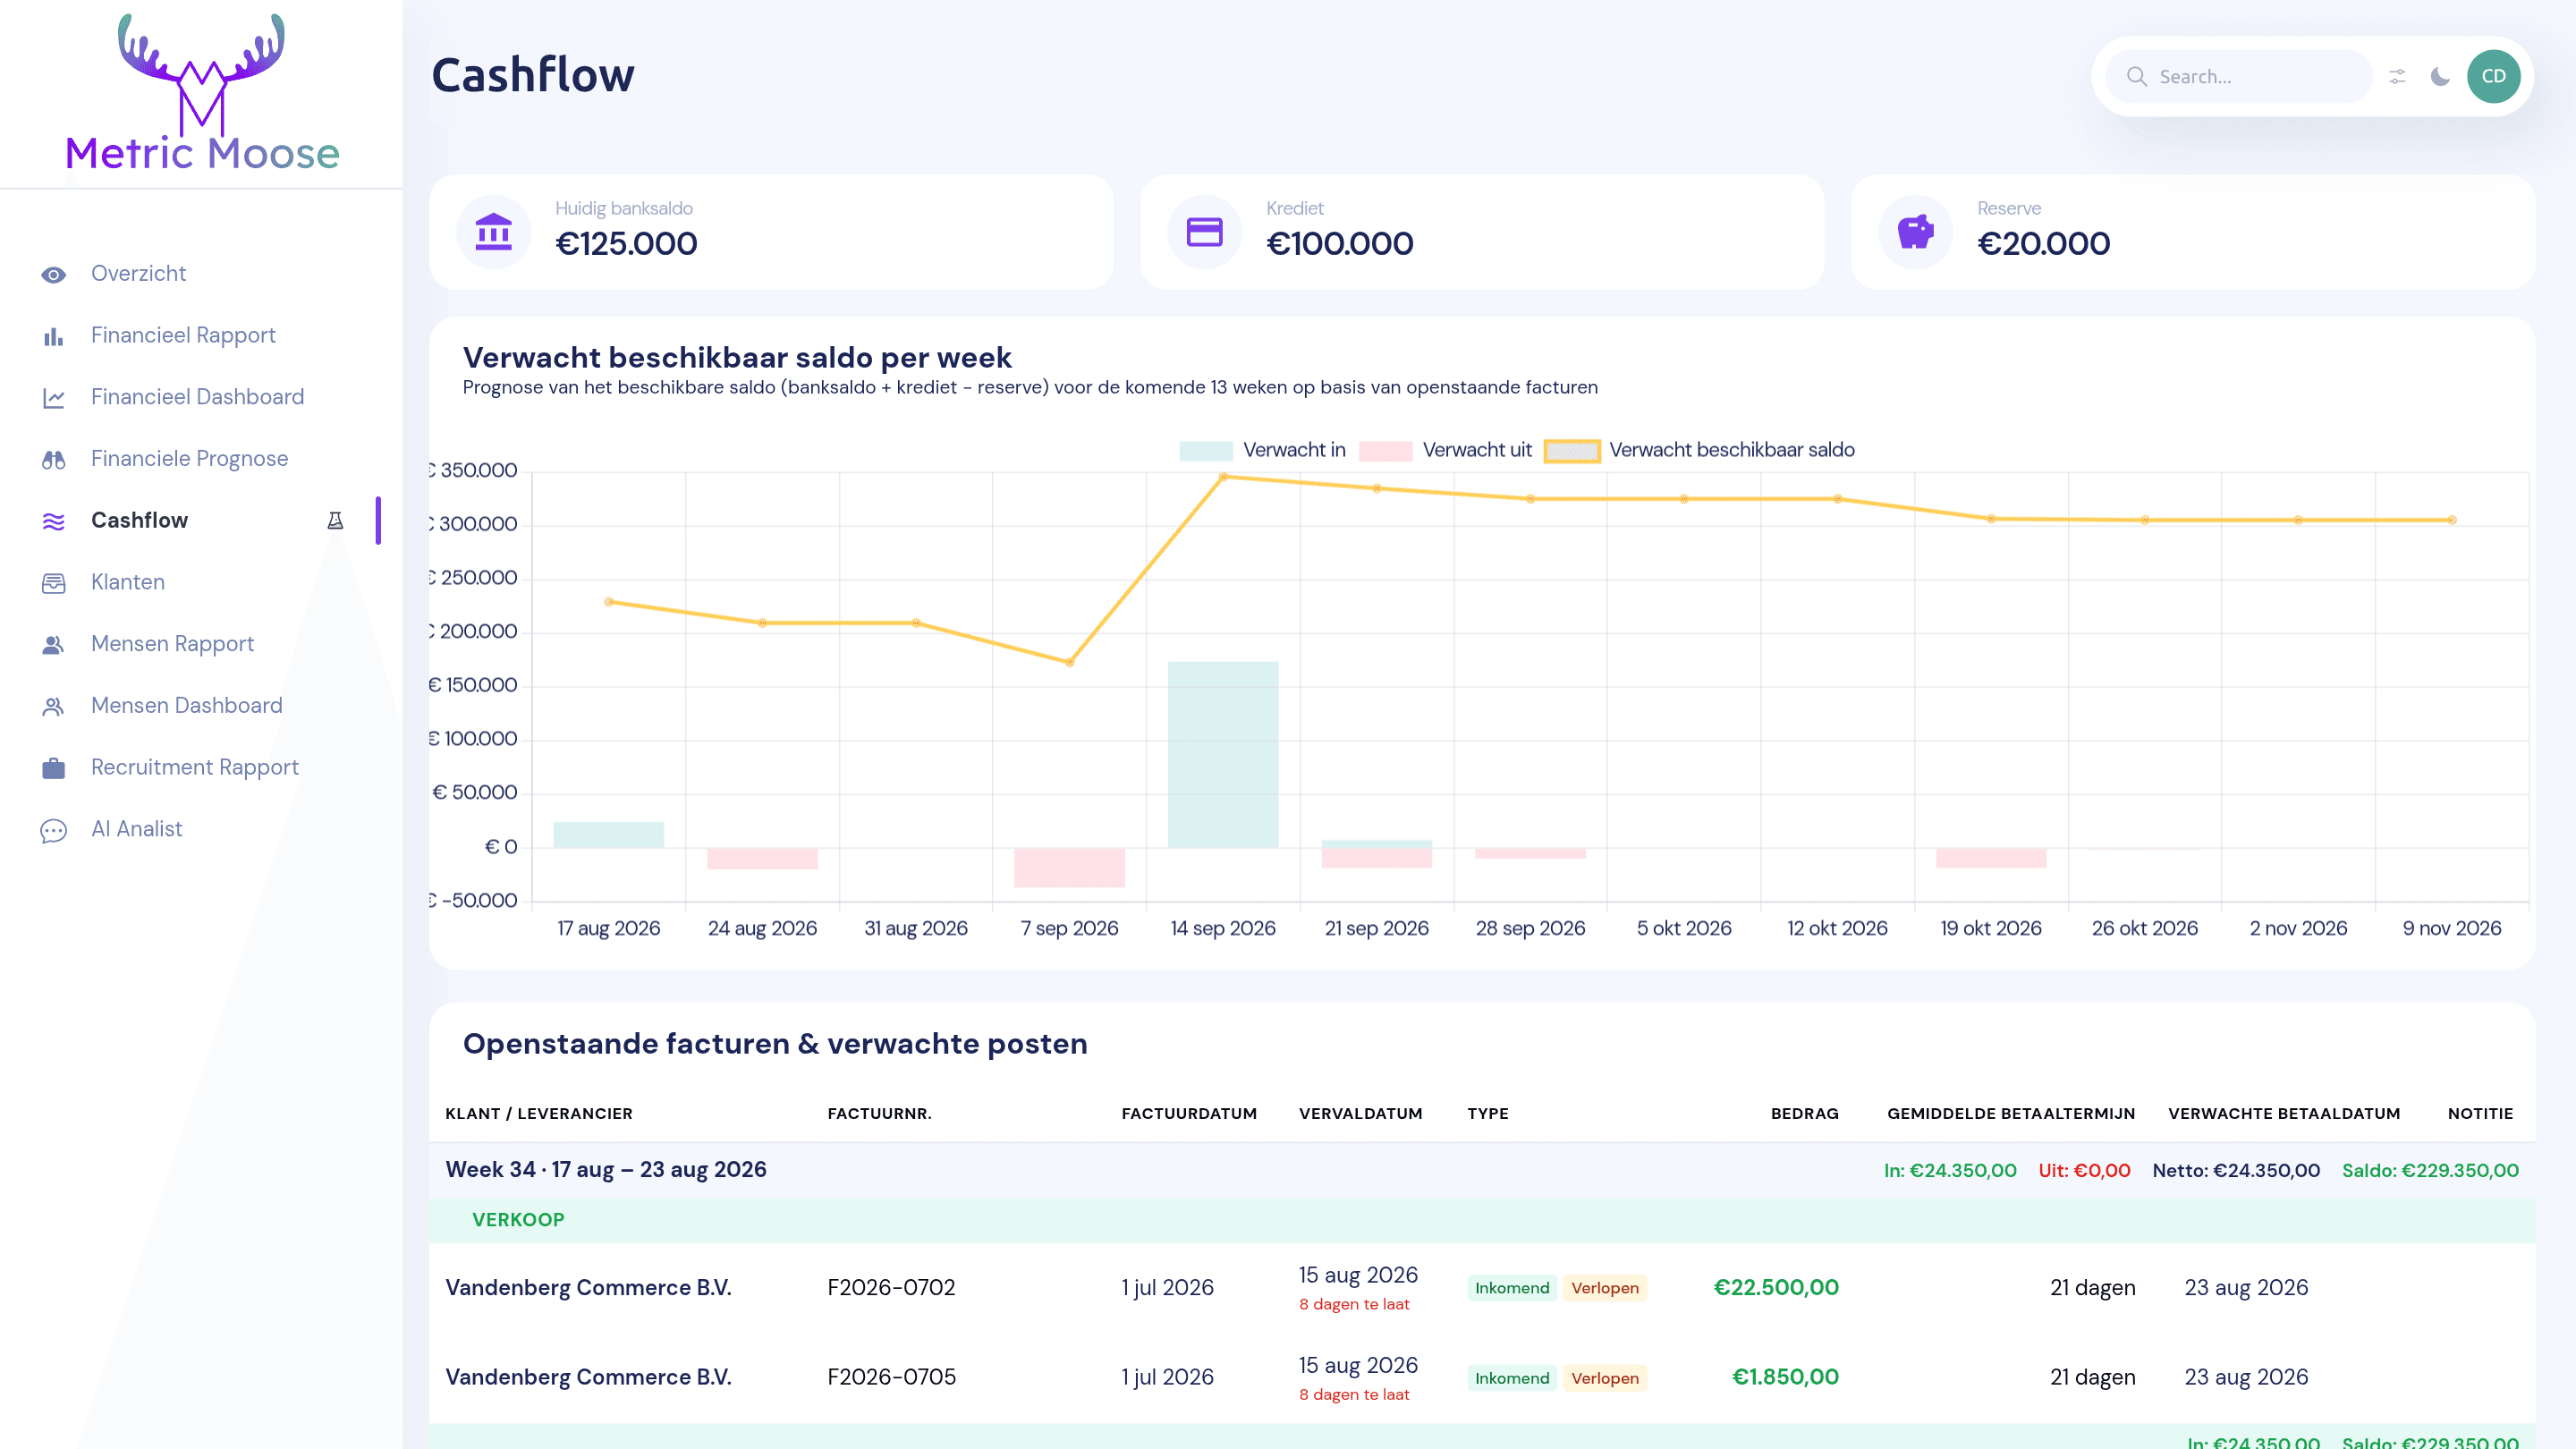
Task: Sort by the Factuurdatum column header
Action: (x=1189, y=1114)
